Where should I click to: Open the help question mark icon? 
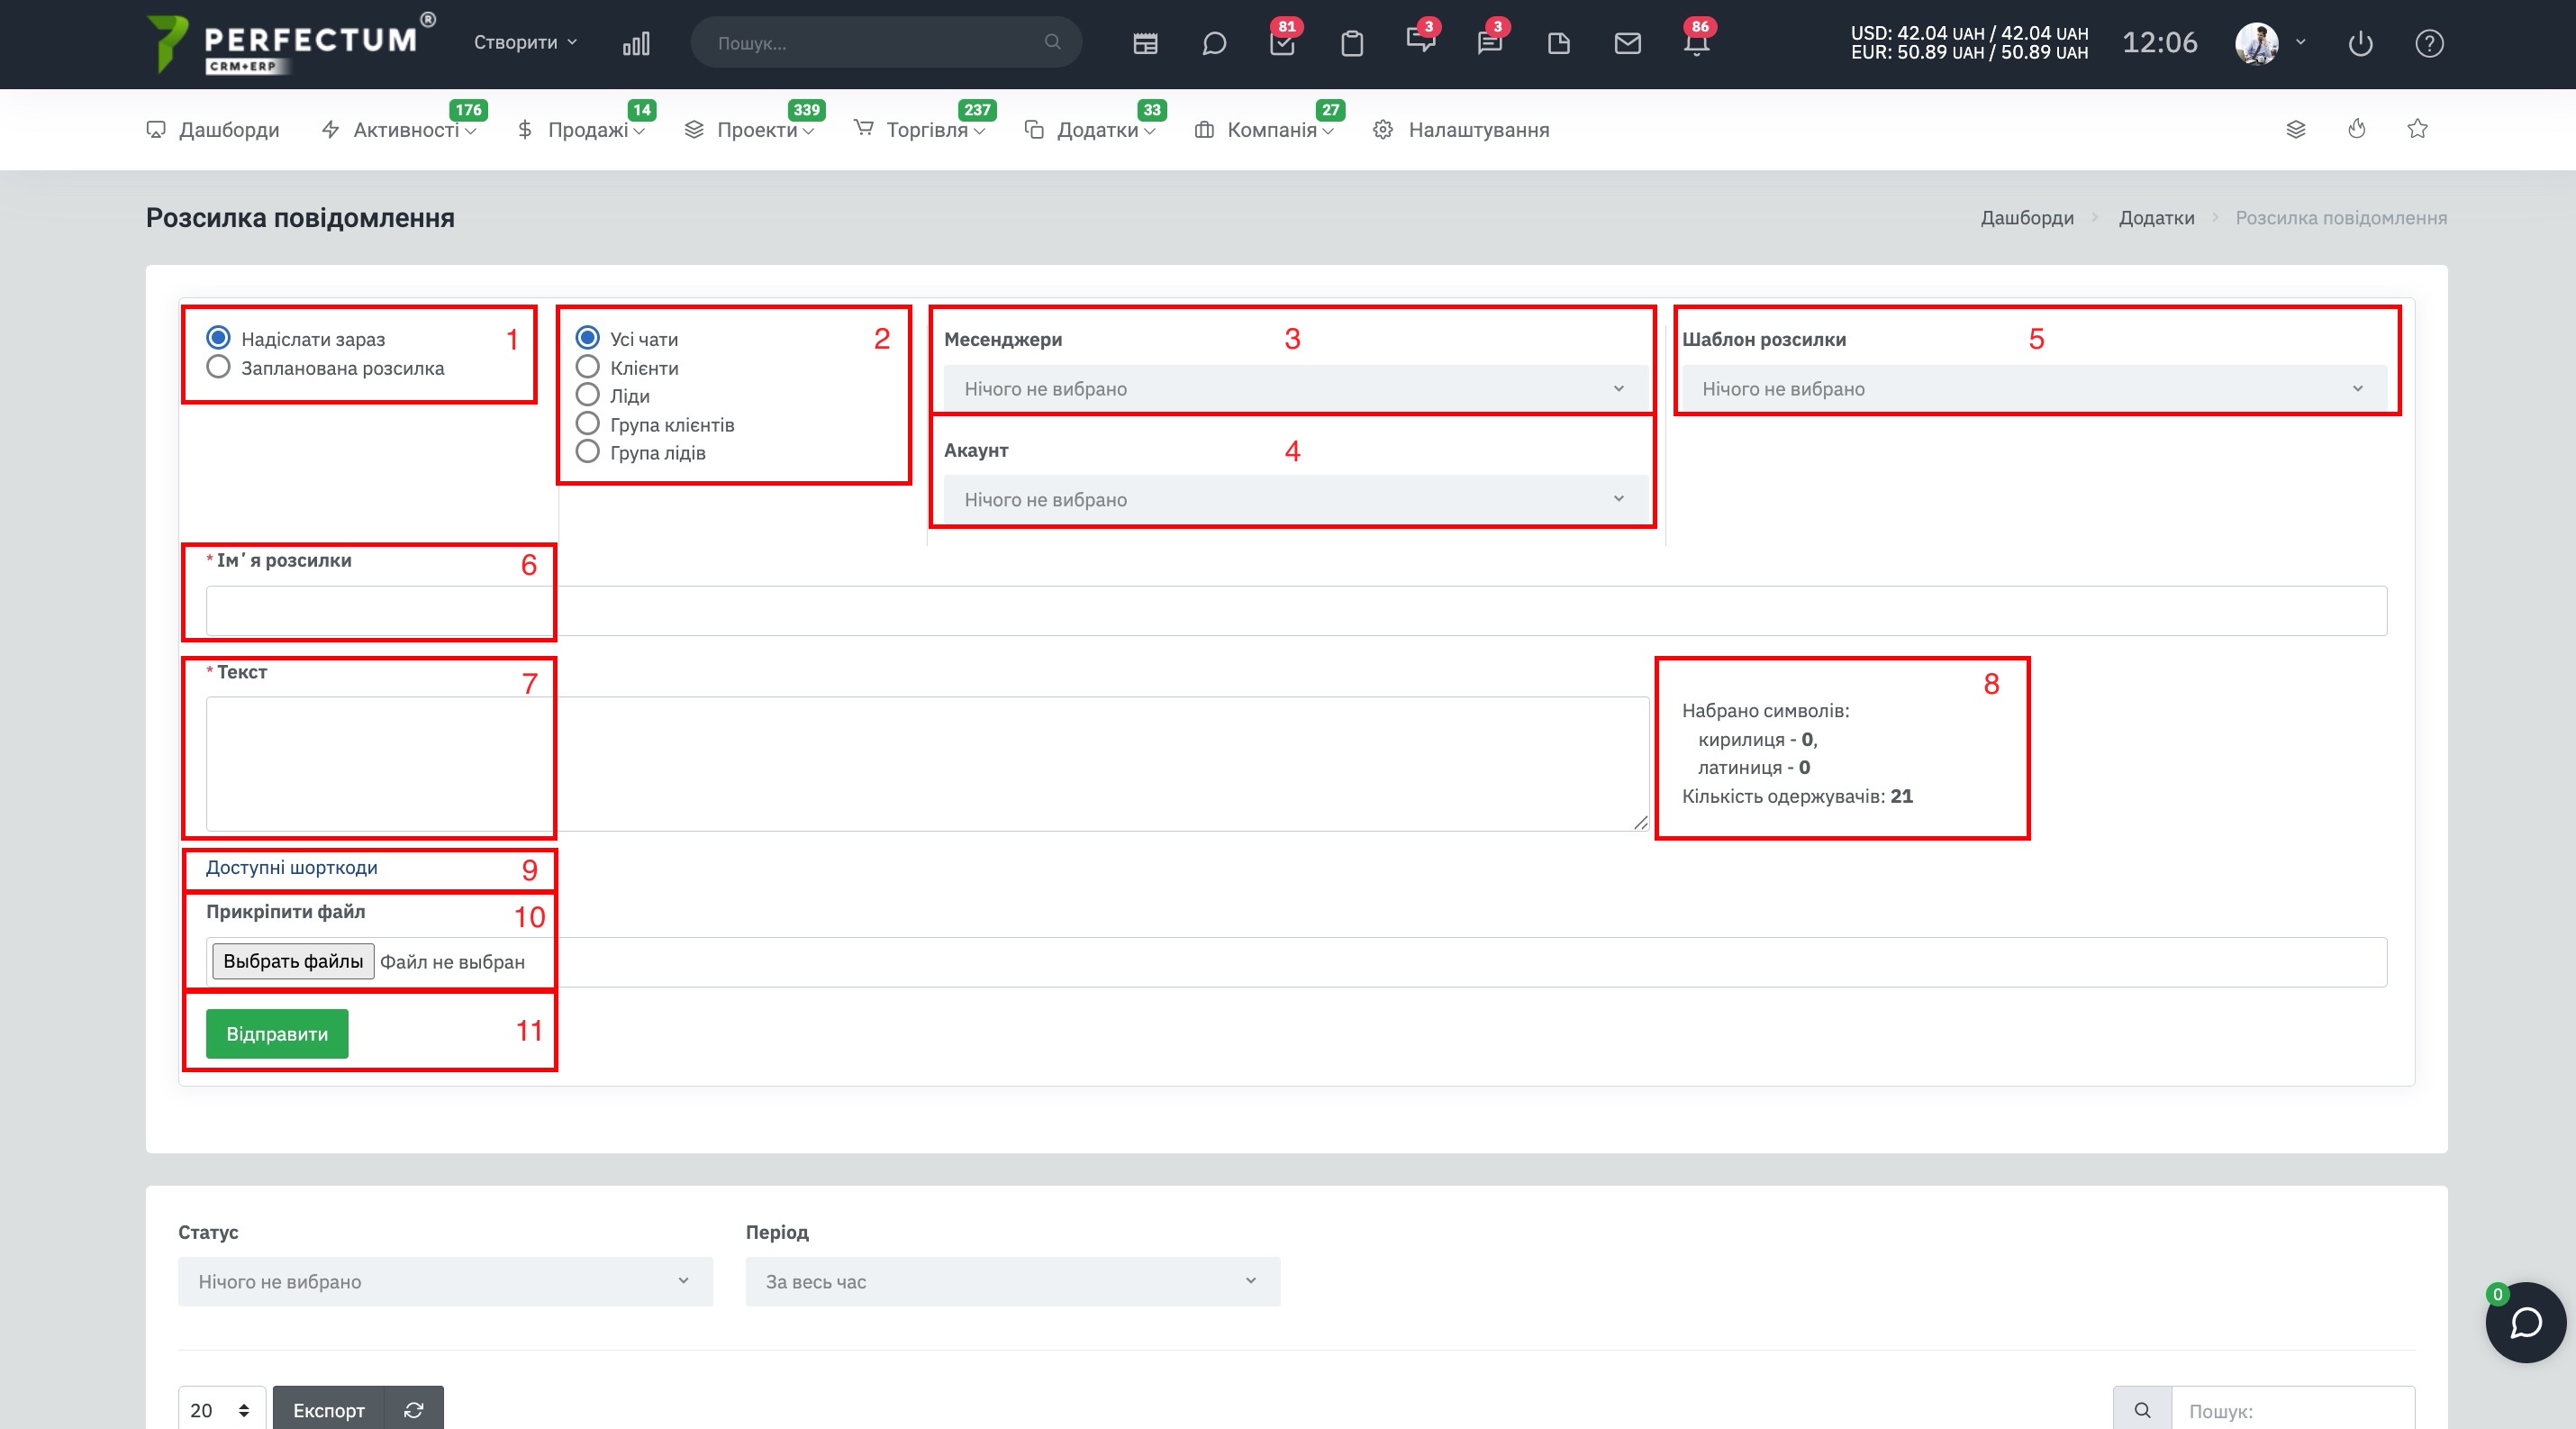(x=2429, y=43)
